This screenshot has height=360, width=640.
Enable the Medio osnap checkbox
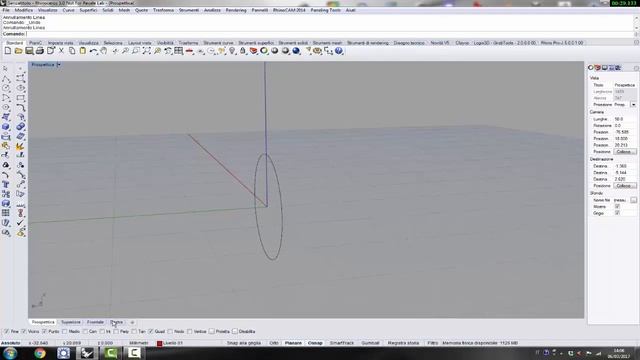(64, 331)
